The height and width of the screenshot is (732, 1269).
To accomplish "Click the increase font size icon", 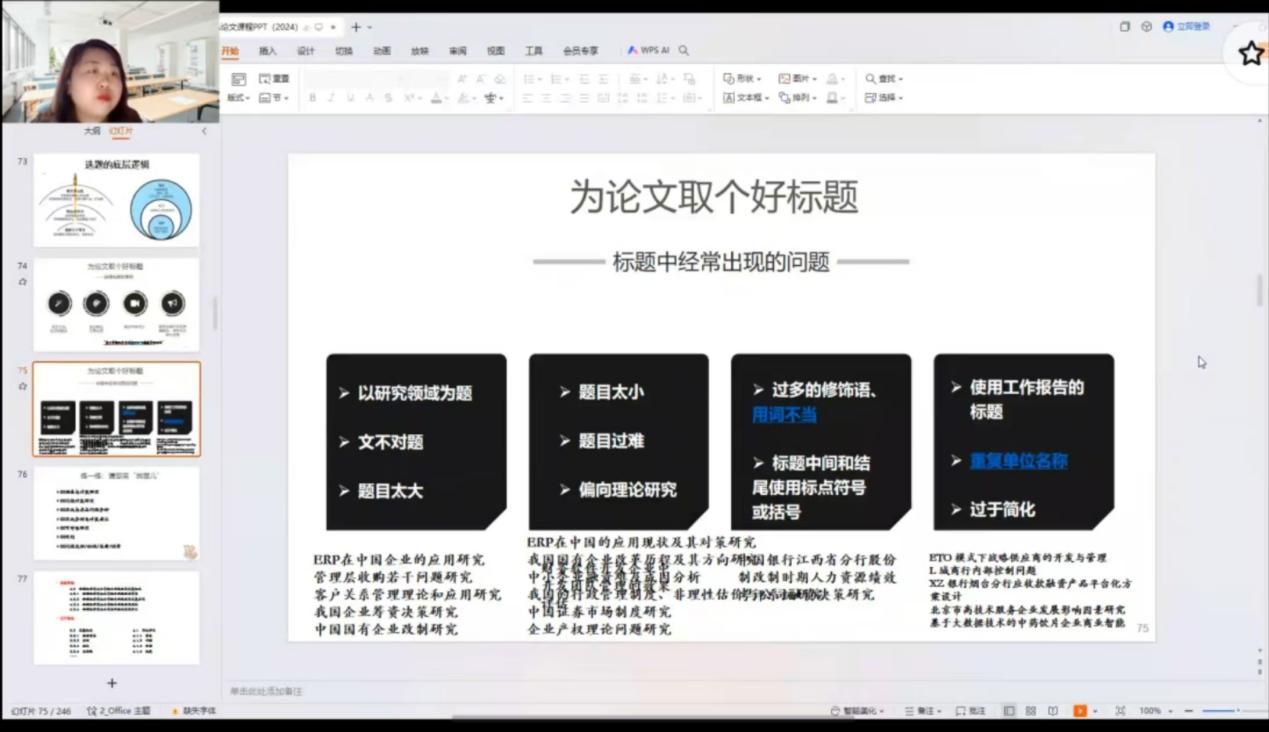I will point(462,79).
